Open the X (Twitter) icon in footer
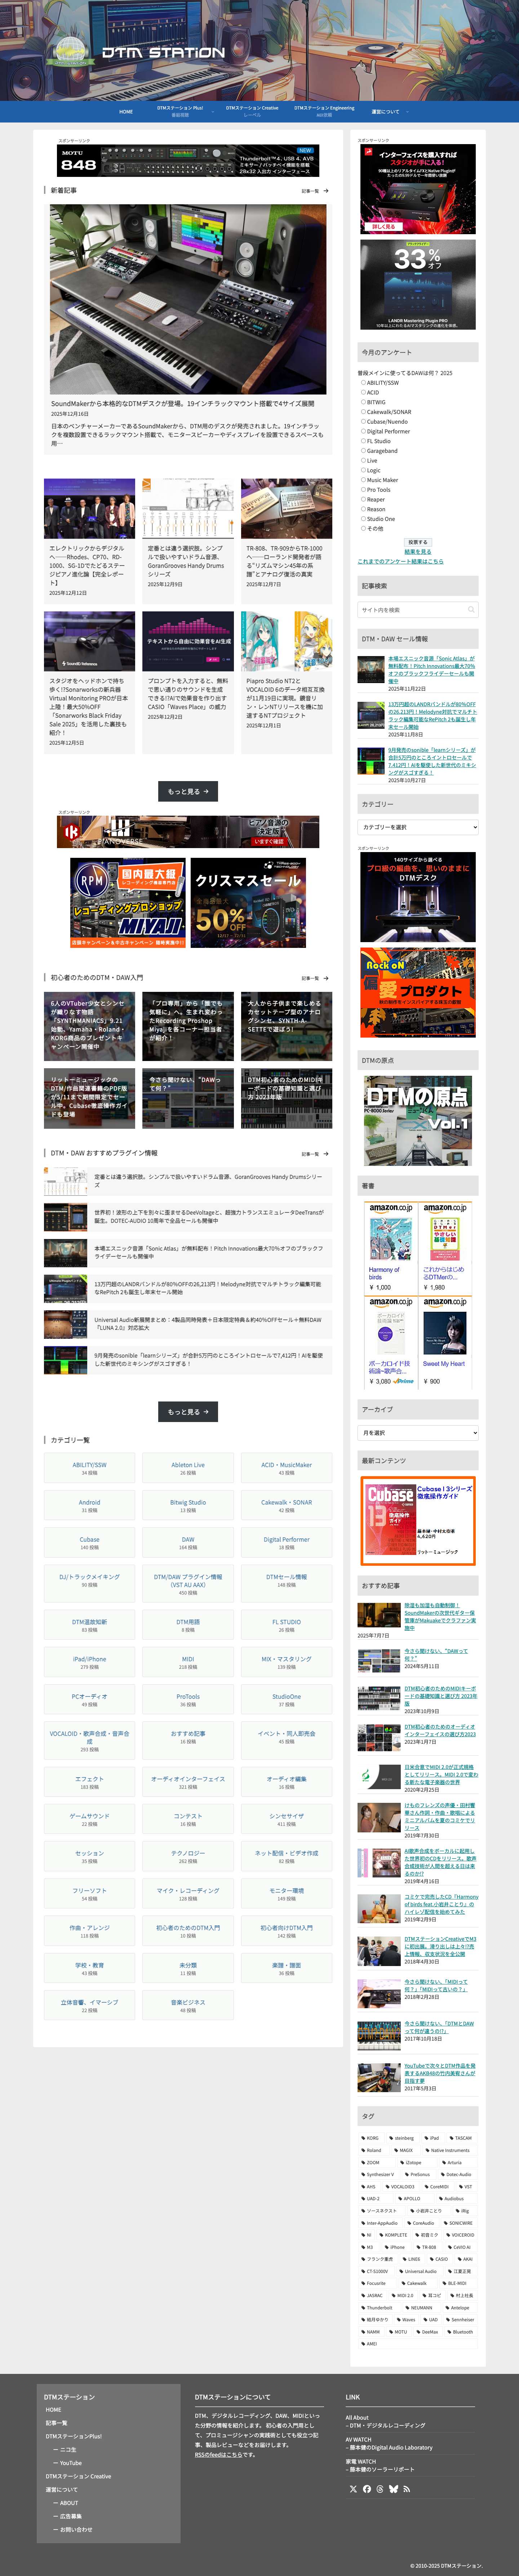Screen dimensions: 519x2576 (353, 2489)
